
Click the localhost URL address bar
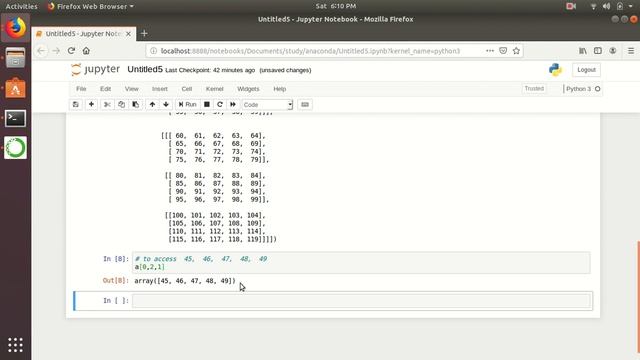[x=310, y=51]
